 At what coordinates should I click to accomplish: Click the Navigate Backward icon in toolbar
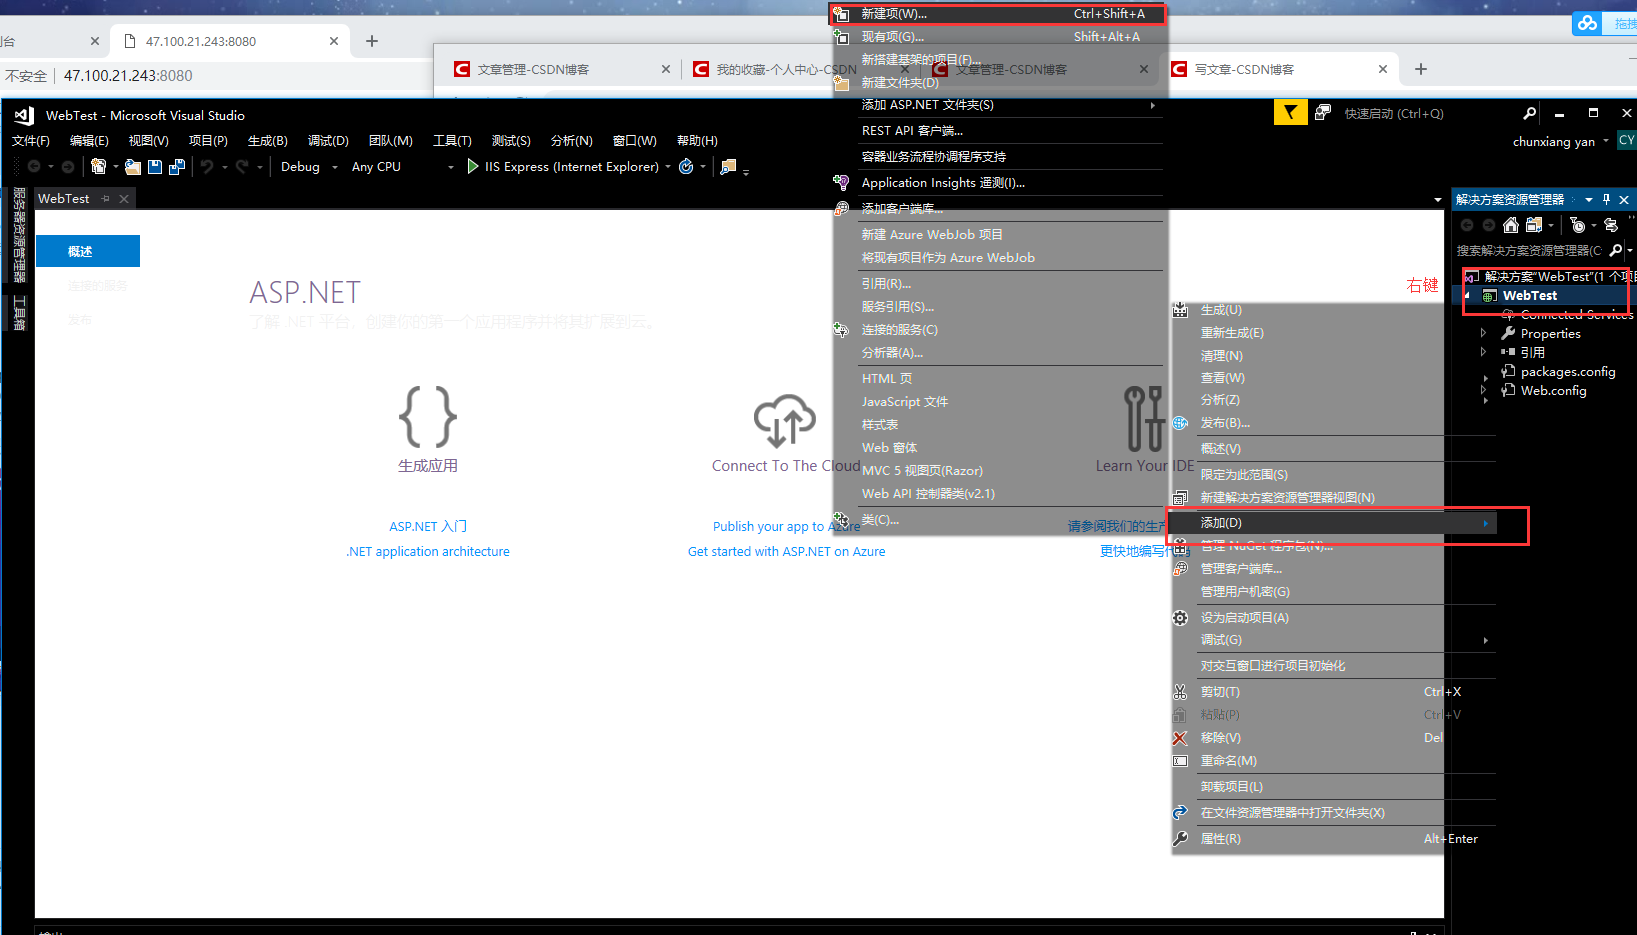(34, 166)
